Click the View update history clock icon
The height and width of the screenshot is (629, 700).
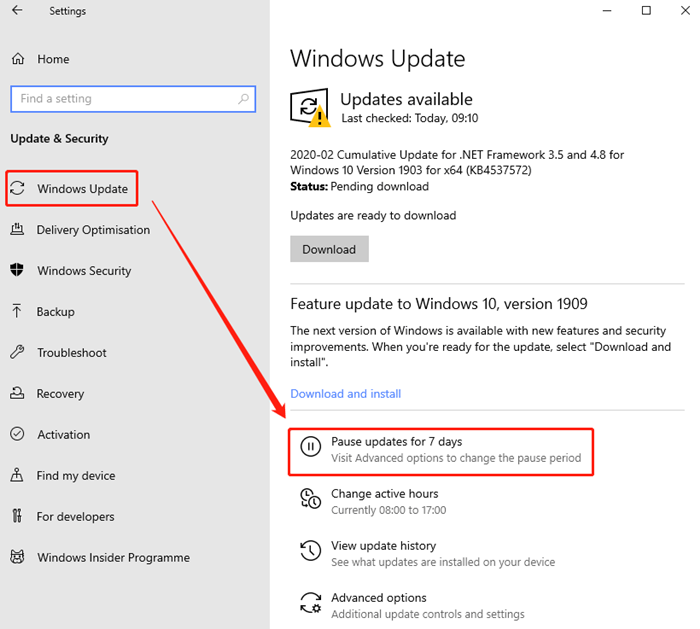click(311, 551)
